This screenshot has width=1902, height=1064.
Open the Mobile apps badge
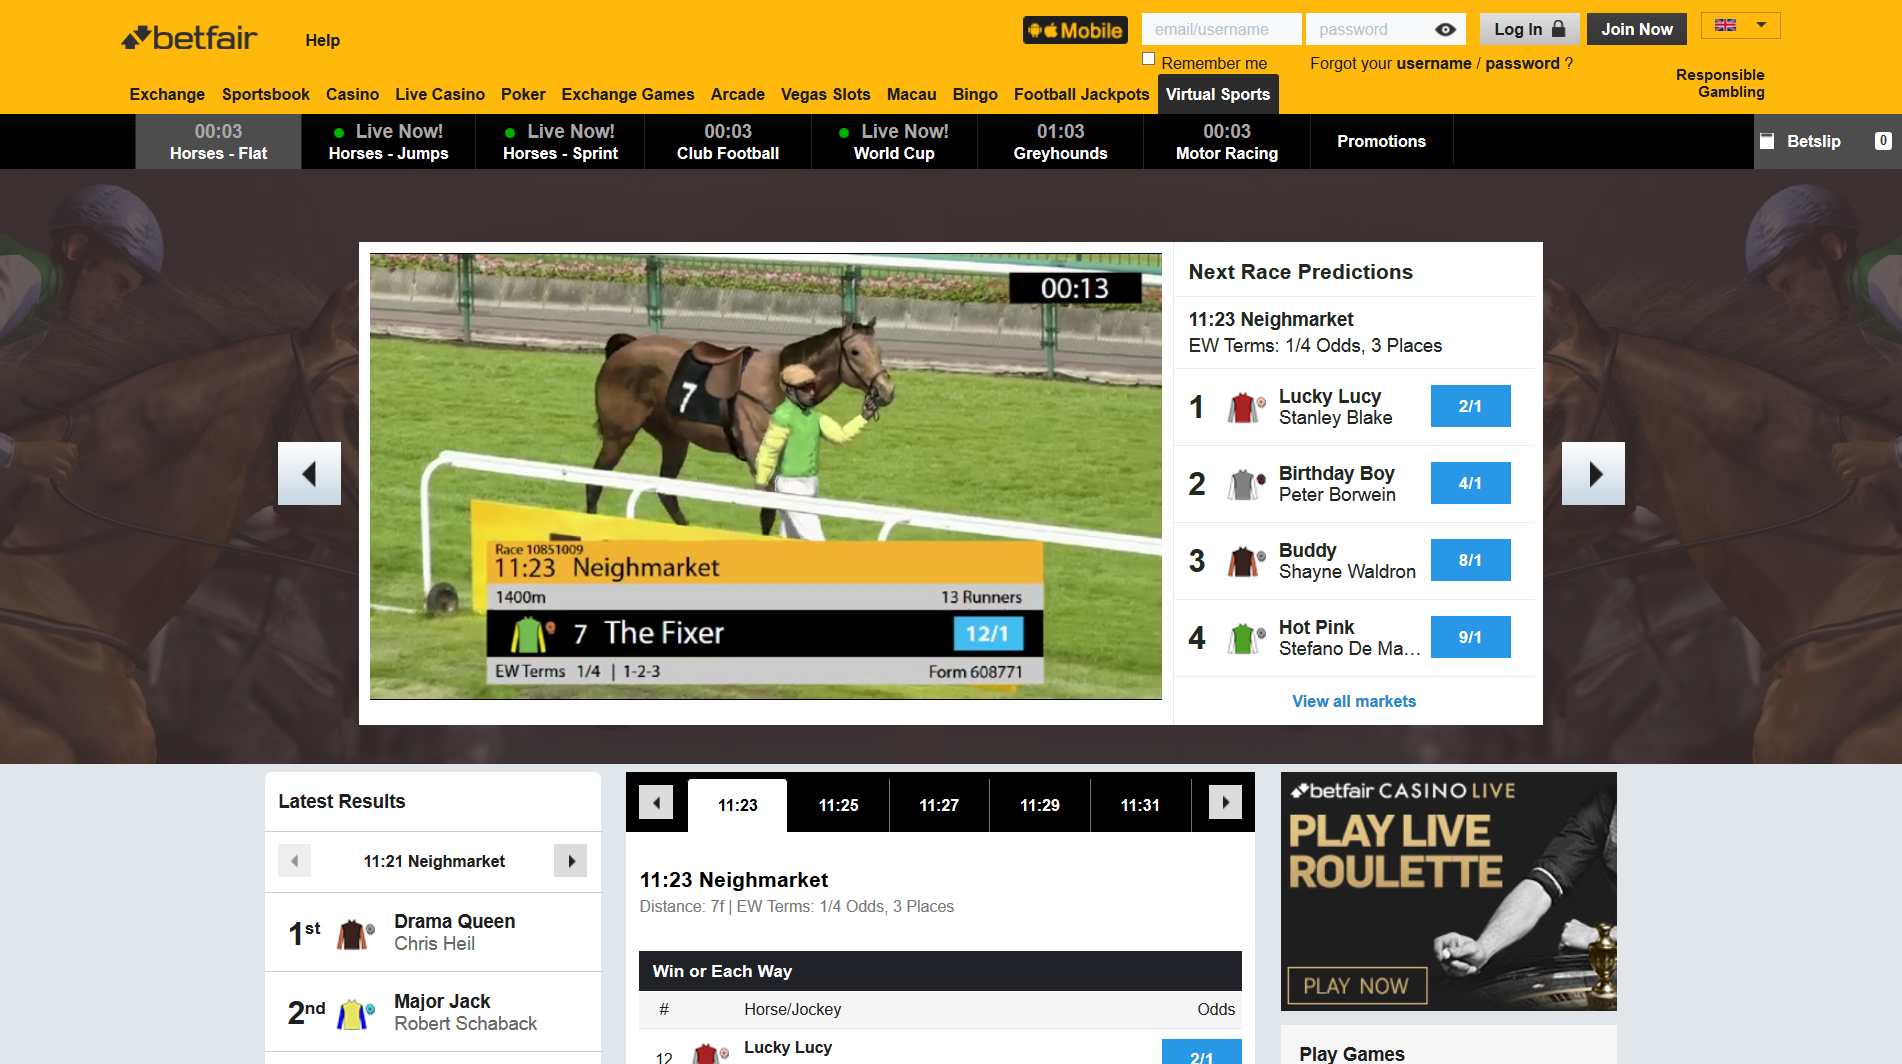1075,30
